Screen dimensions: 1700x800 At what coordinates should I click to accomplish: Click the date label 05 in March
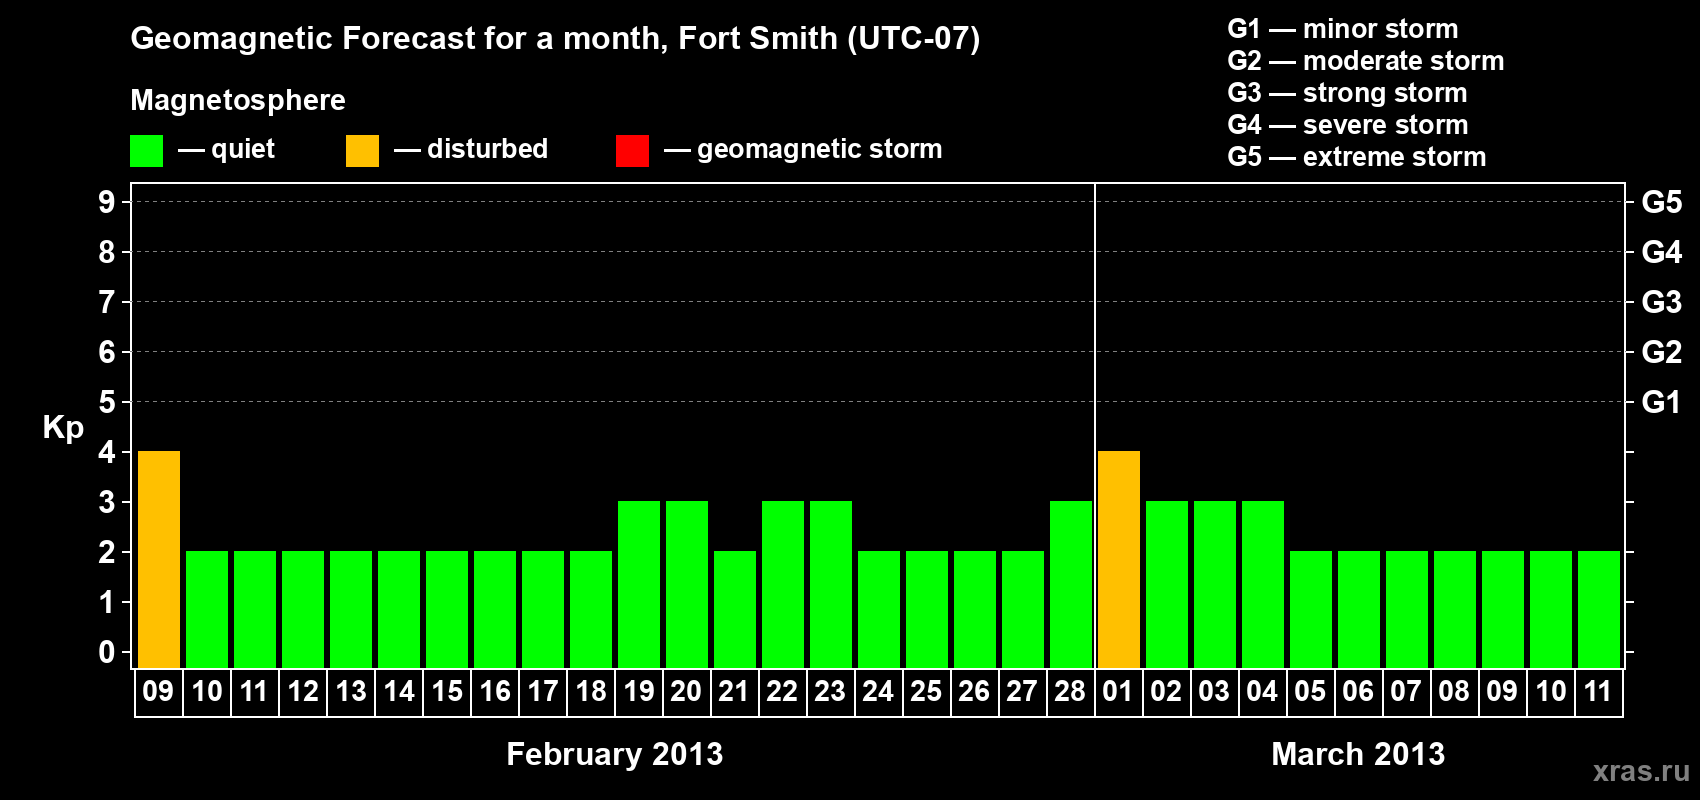click(1310, 691)
